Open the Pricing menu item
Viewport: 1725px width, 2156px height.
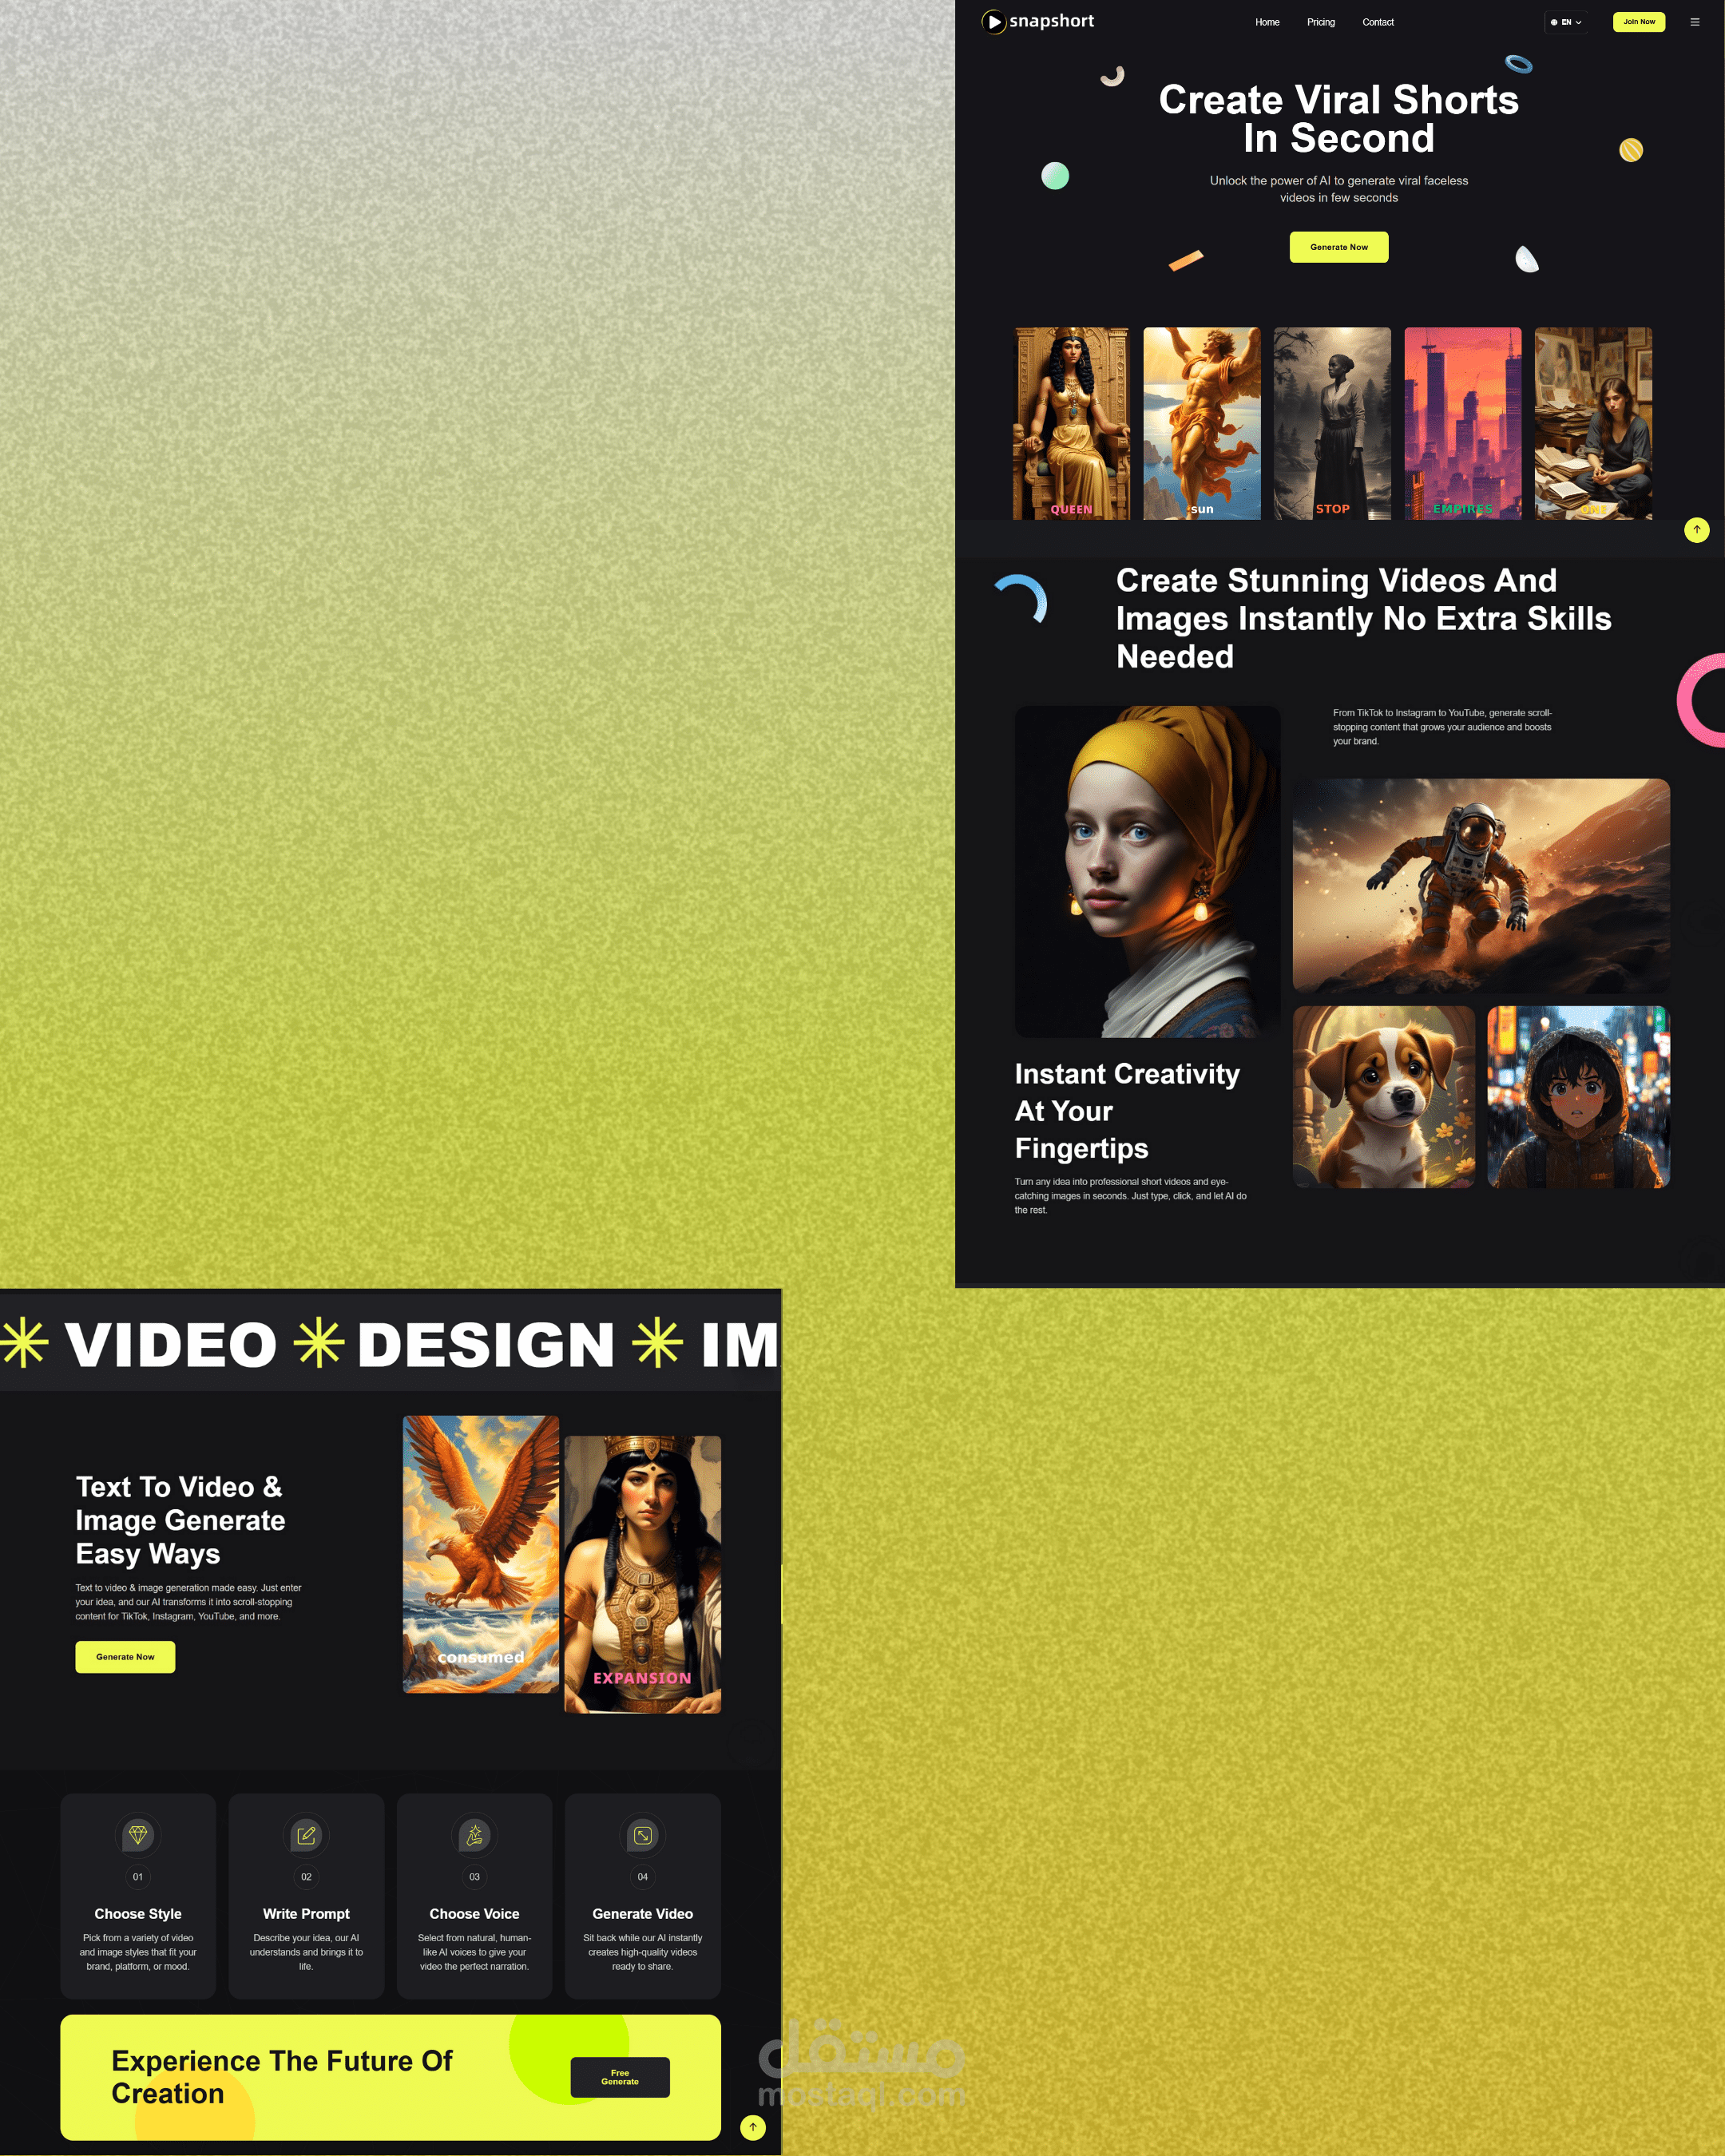(x=1320, y=22)
